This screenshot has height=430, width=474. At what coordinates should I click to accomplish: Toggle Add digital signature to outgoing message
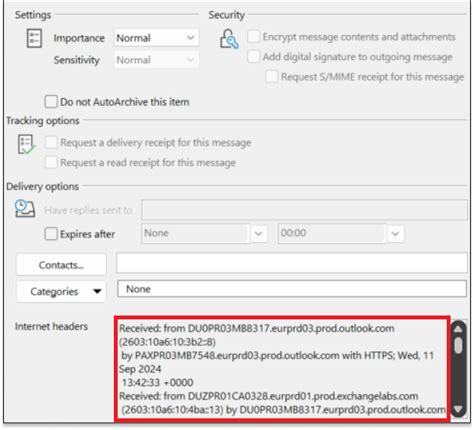[253, 56]
